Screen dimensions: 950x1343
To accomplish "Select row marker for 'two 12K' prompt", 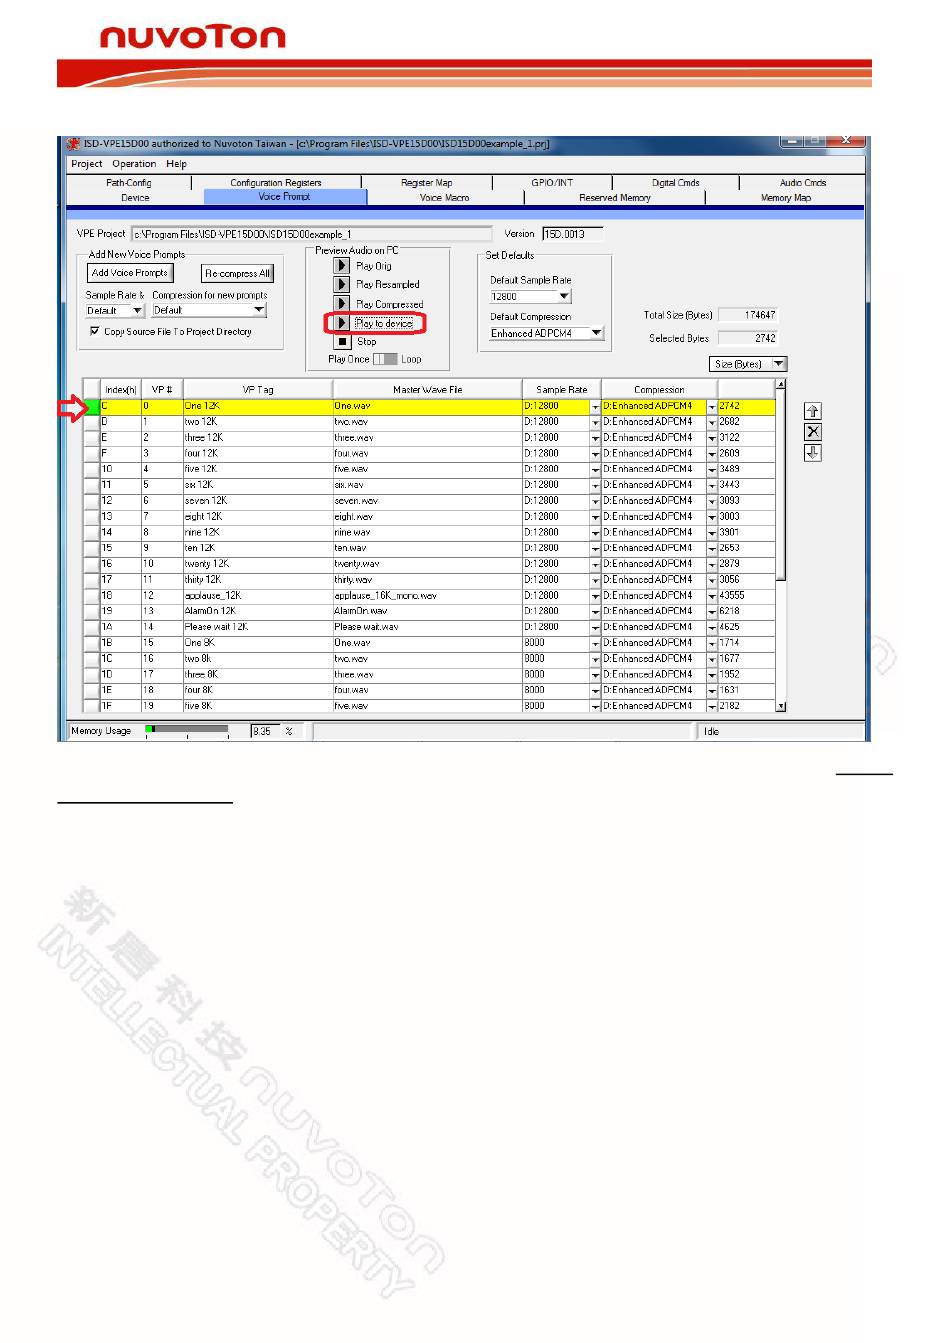I will (x=91, y=422).
